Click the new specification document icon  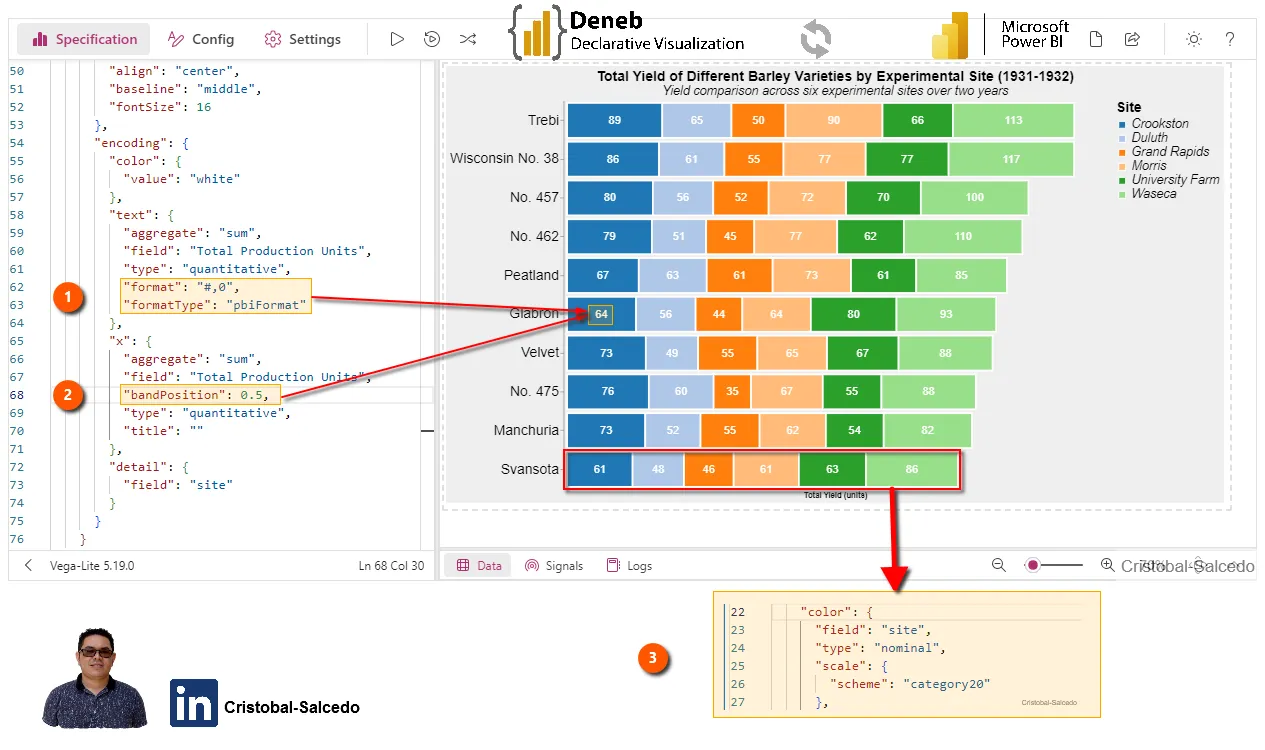tap(1096, 39)
